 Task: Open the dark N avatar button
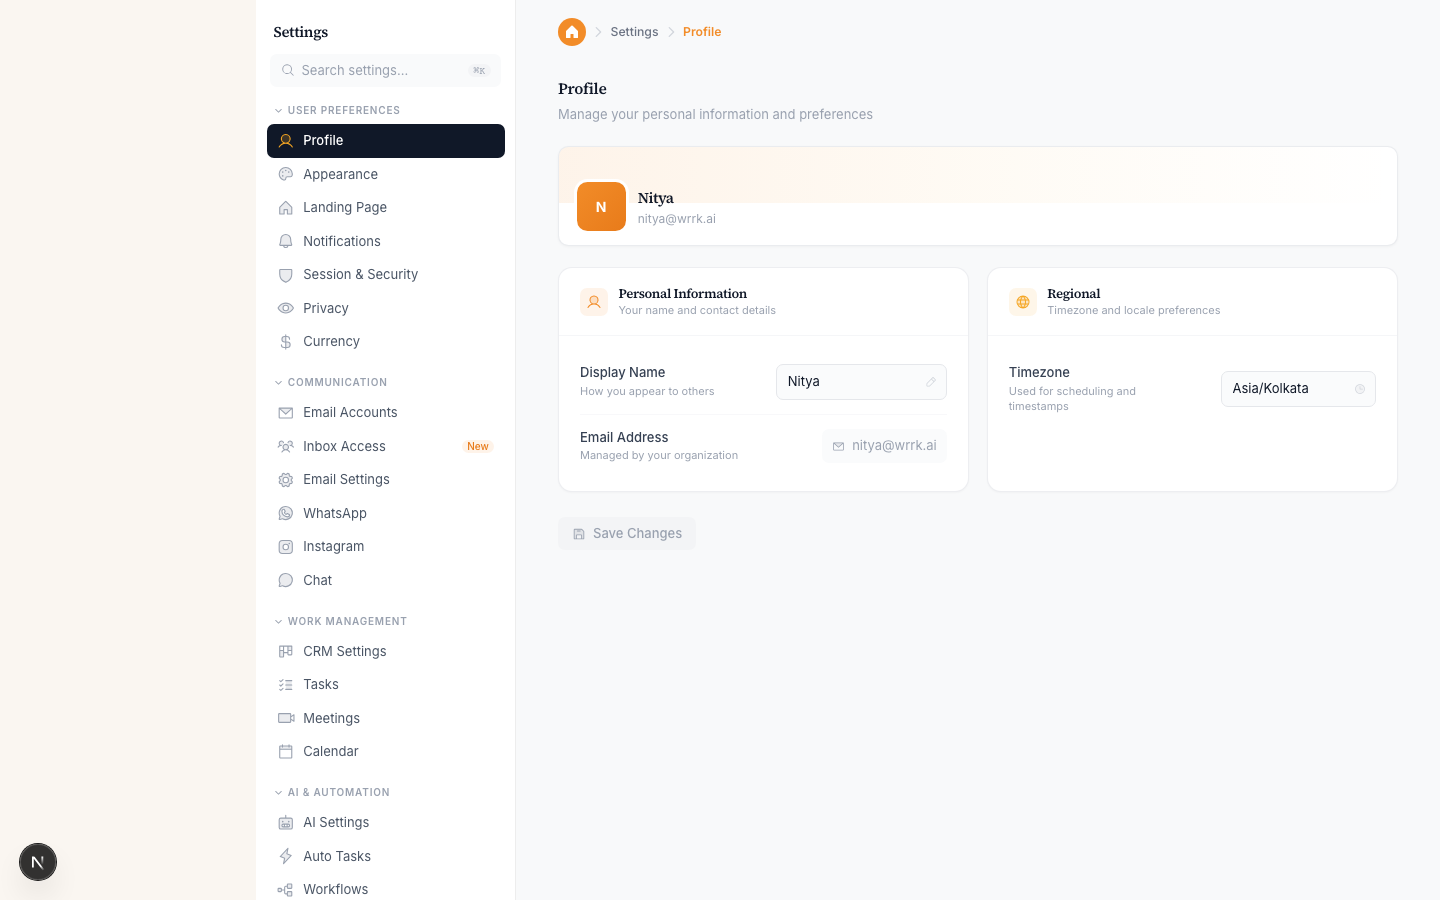pyautogui.click(x=38, y=862)
